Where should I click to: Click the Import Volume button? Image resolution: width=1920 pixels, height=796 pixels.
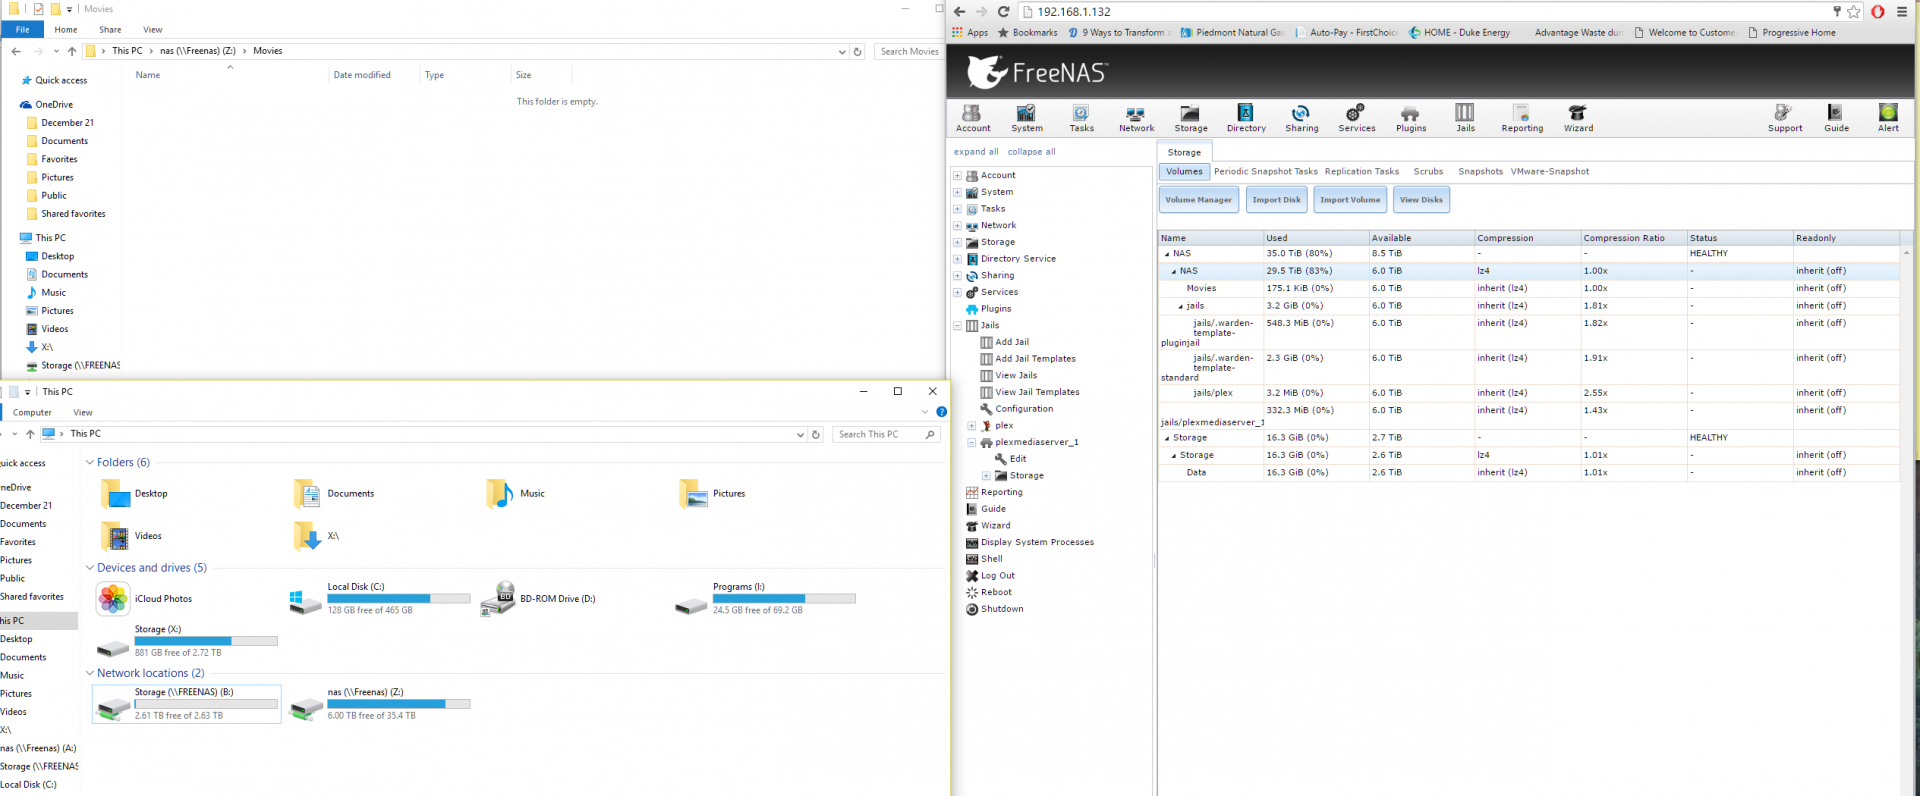point(1350,200)
